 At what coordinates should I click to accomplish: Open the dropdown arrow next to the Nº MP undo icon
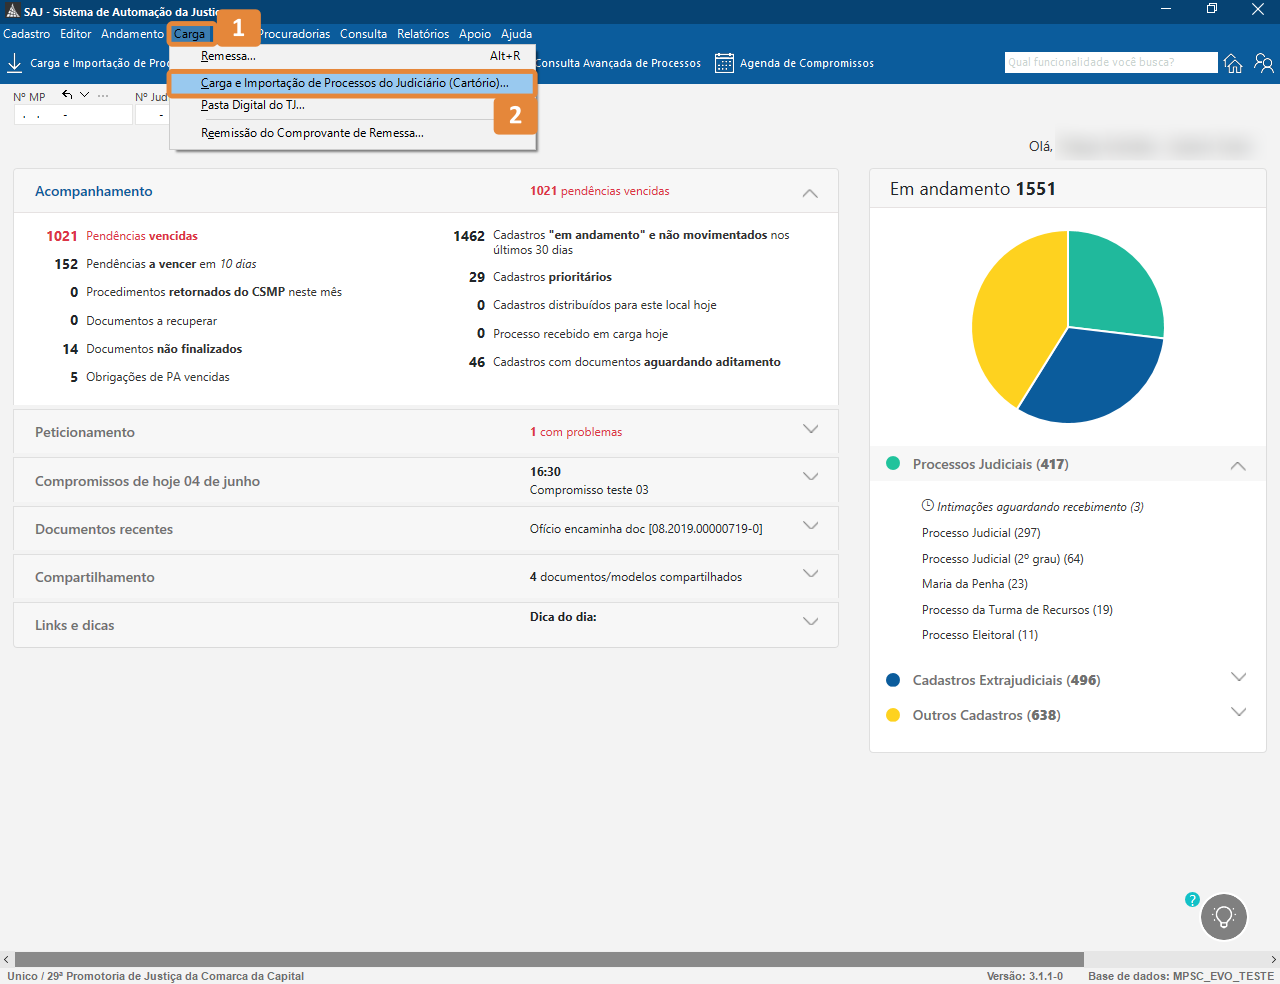pyautogui.click(x=84, y=95)
